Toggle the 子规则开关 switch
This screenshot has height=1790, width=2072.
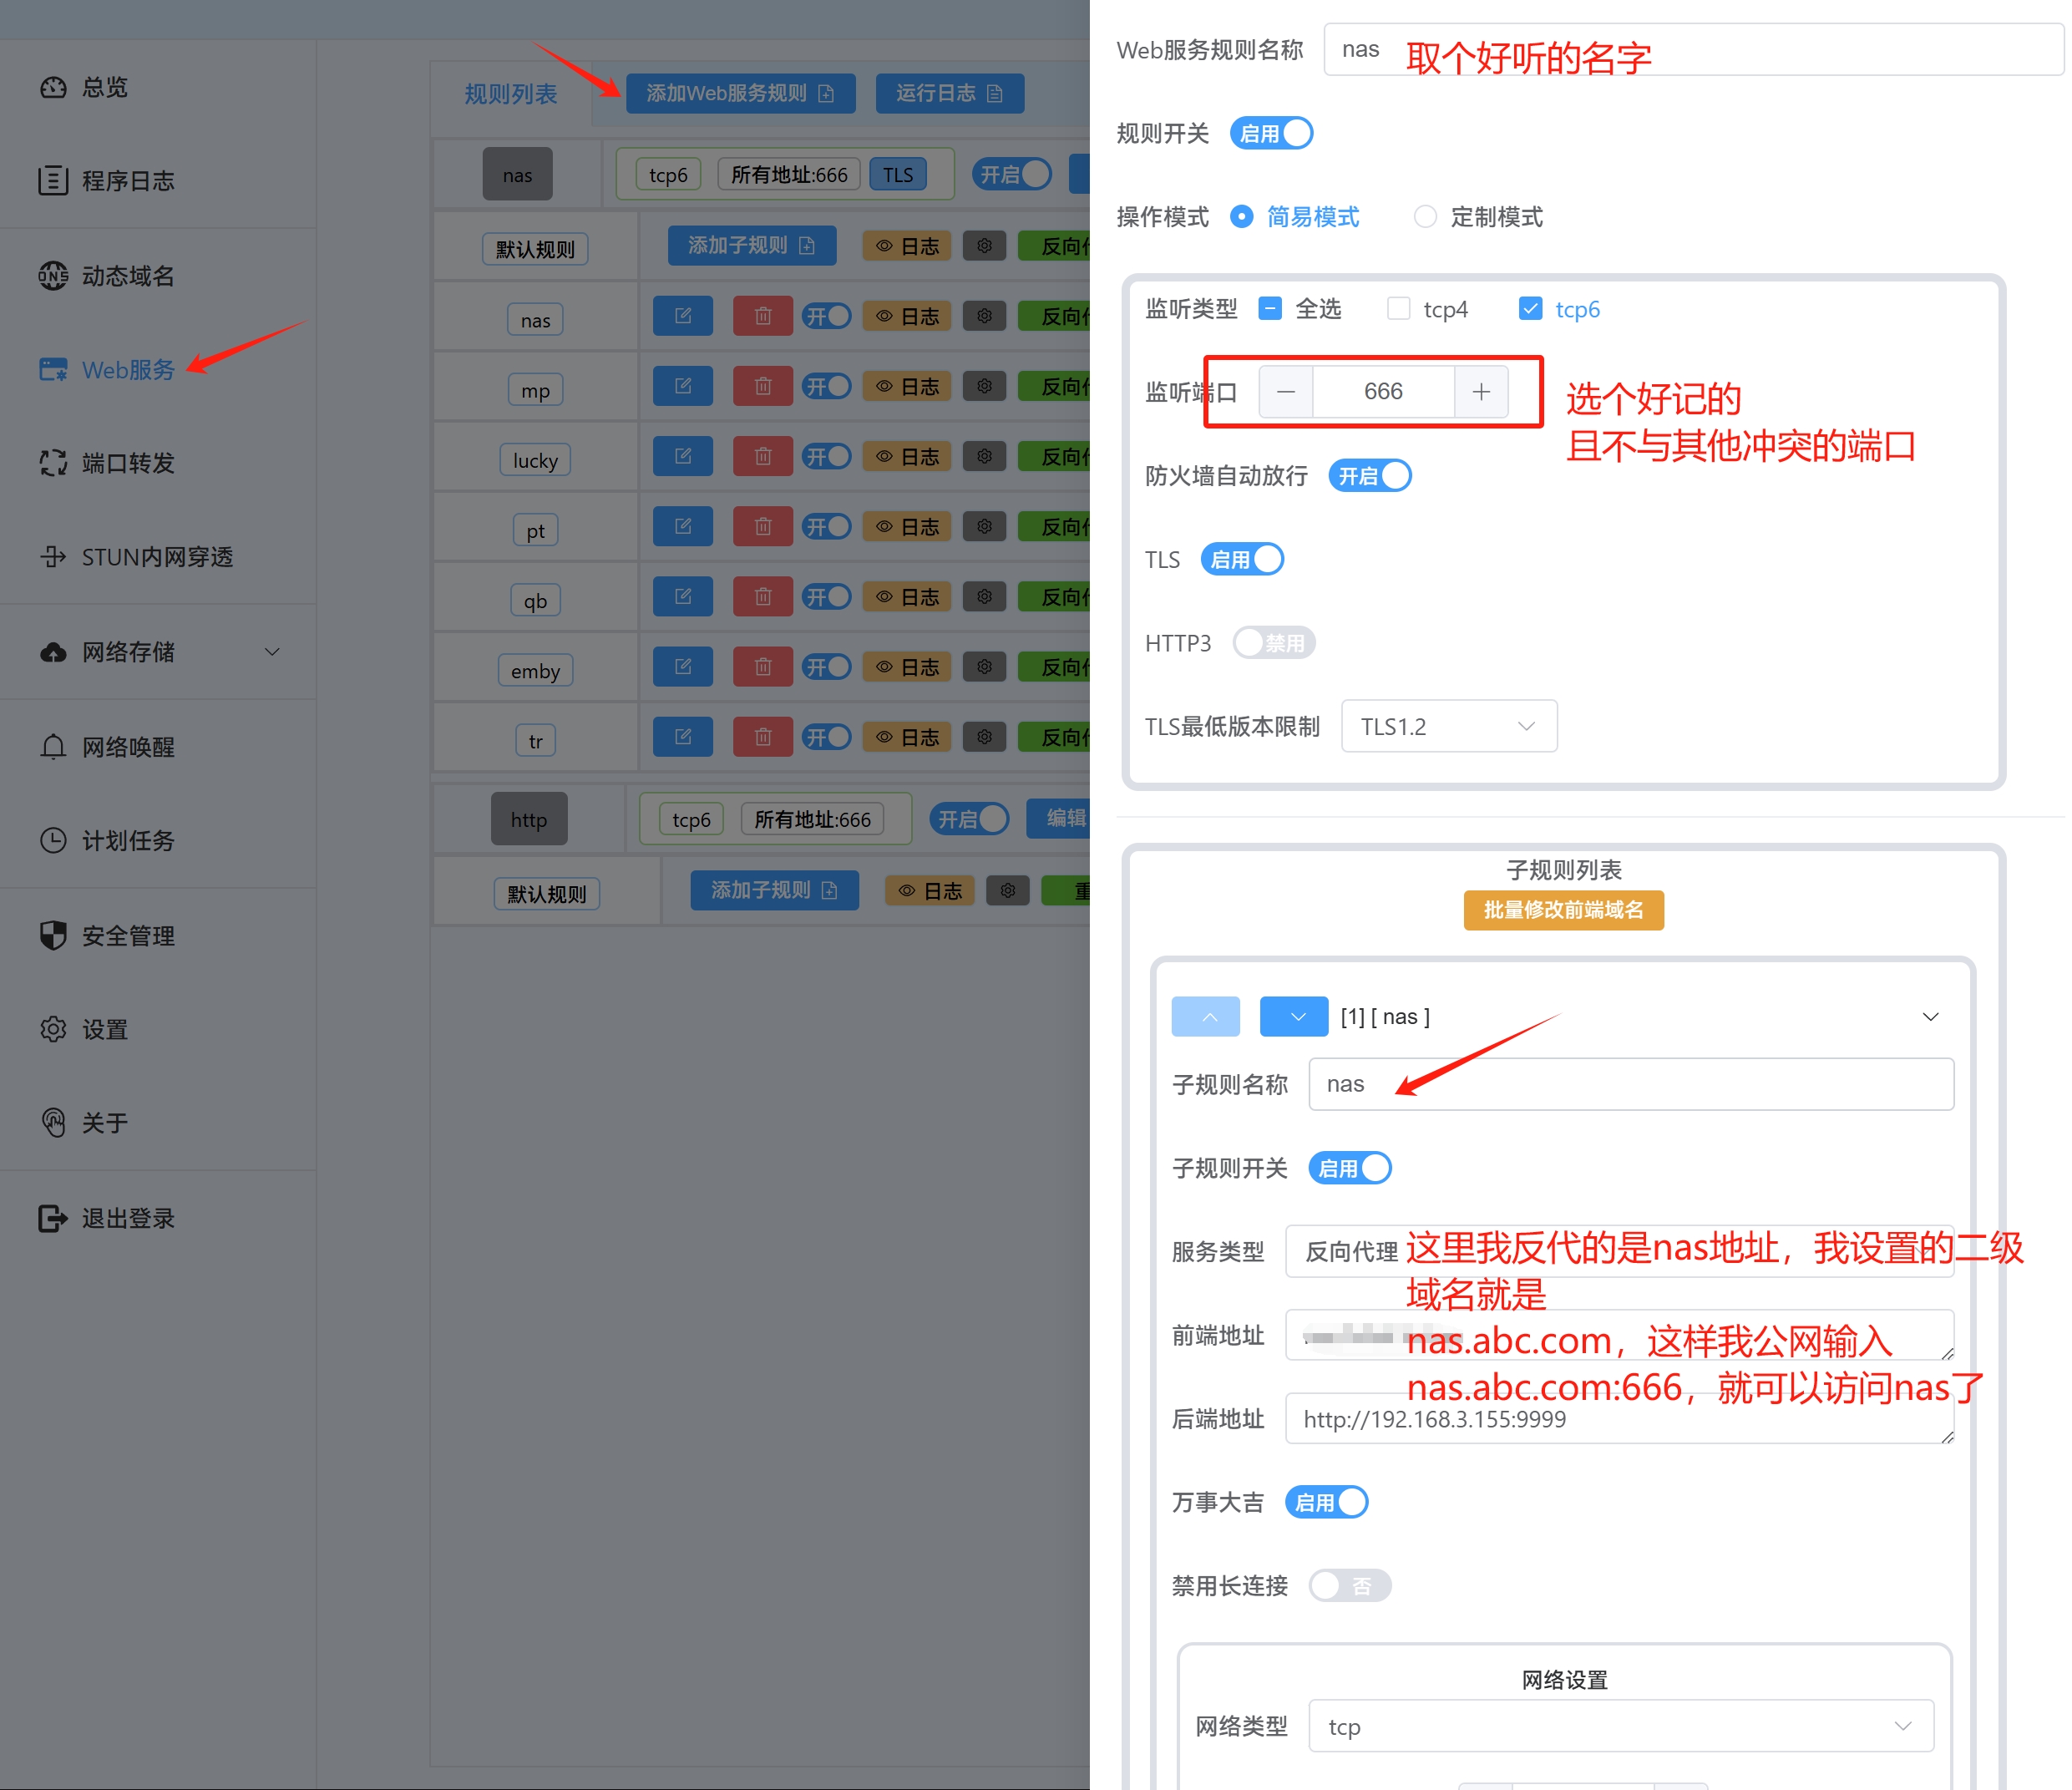[1350, 1168]
